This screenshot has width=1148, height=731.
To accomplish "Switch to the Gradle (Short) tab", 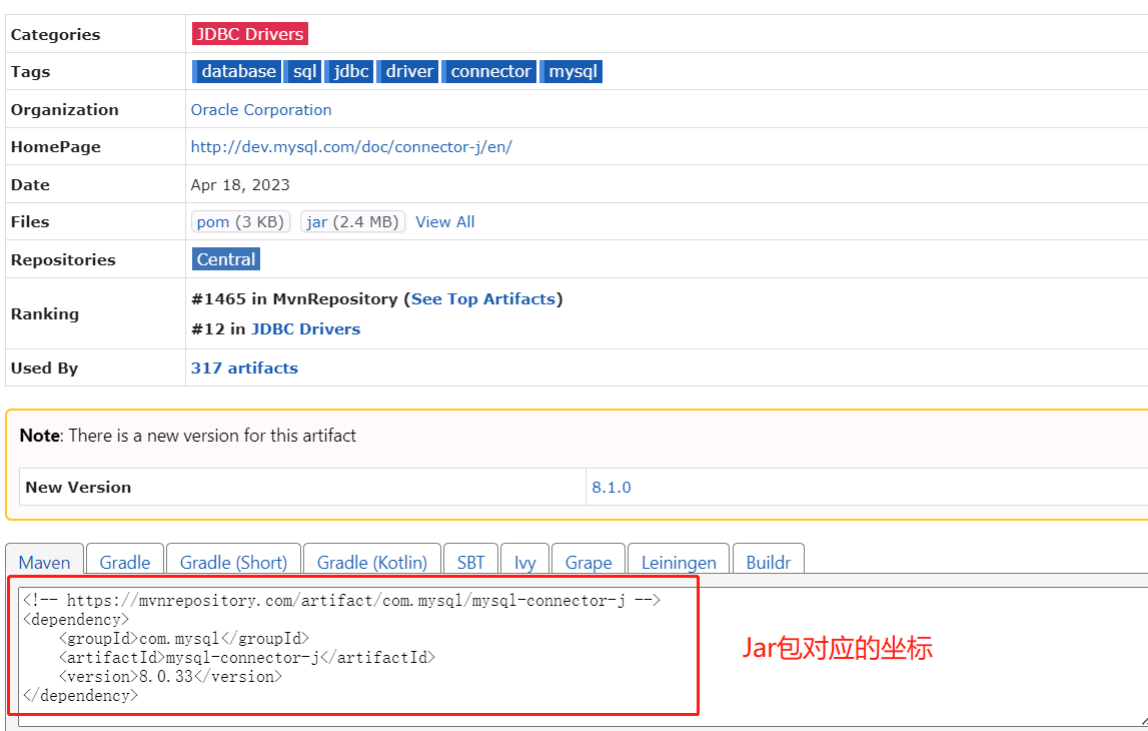I will pyautogui.click(x=234, y=562).
